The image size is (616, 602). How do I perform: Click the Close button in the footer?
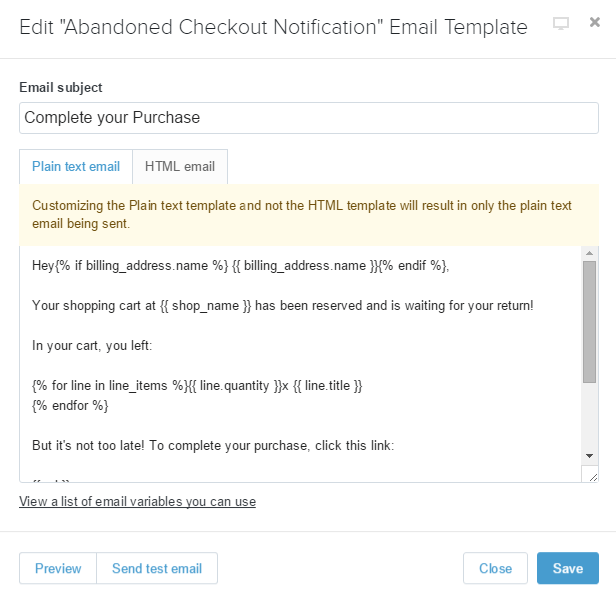[495, 568]
